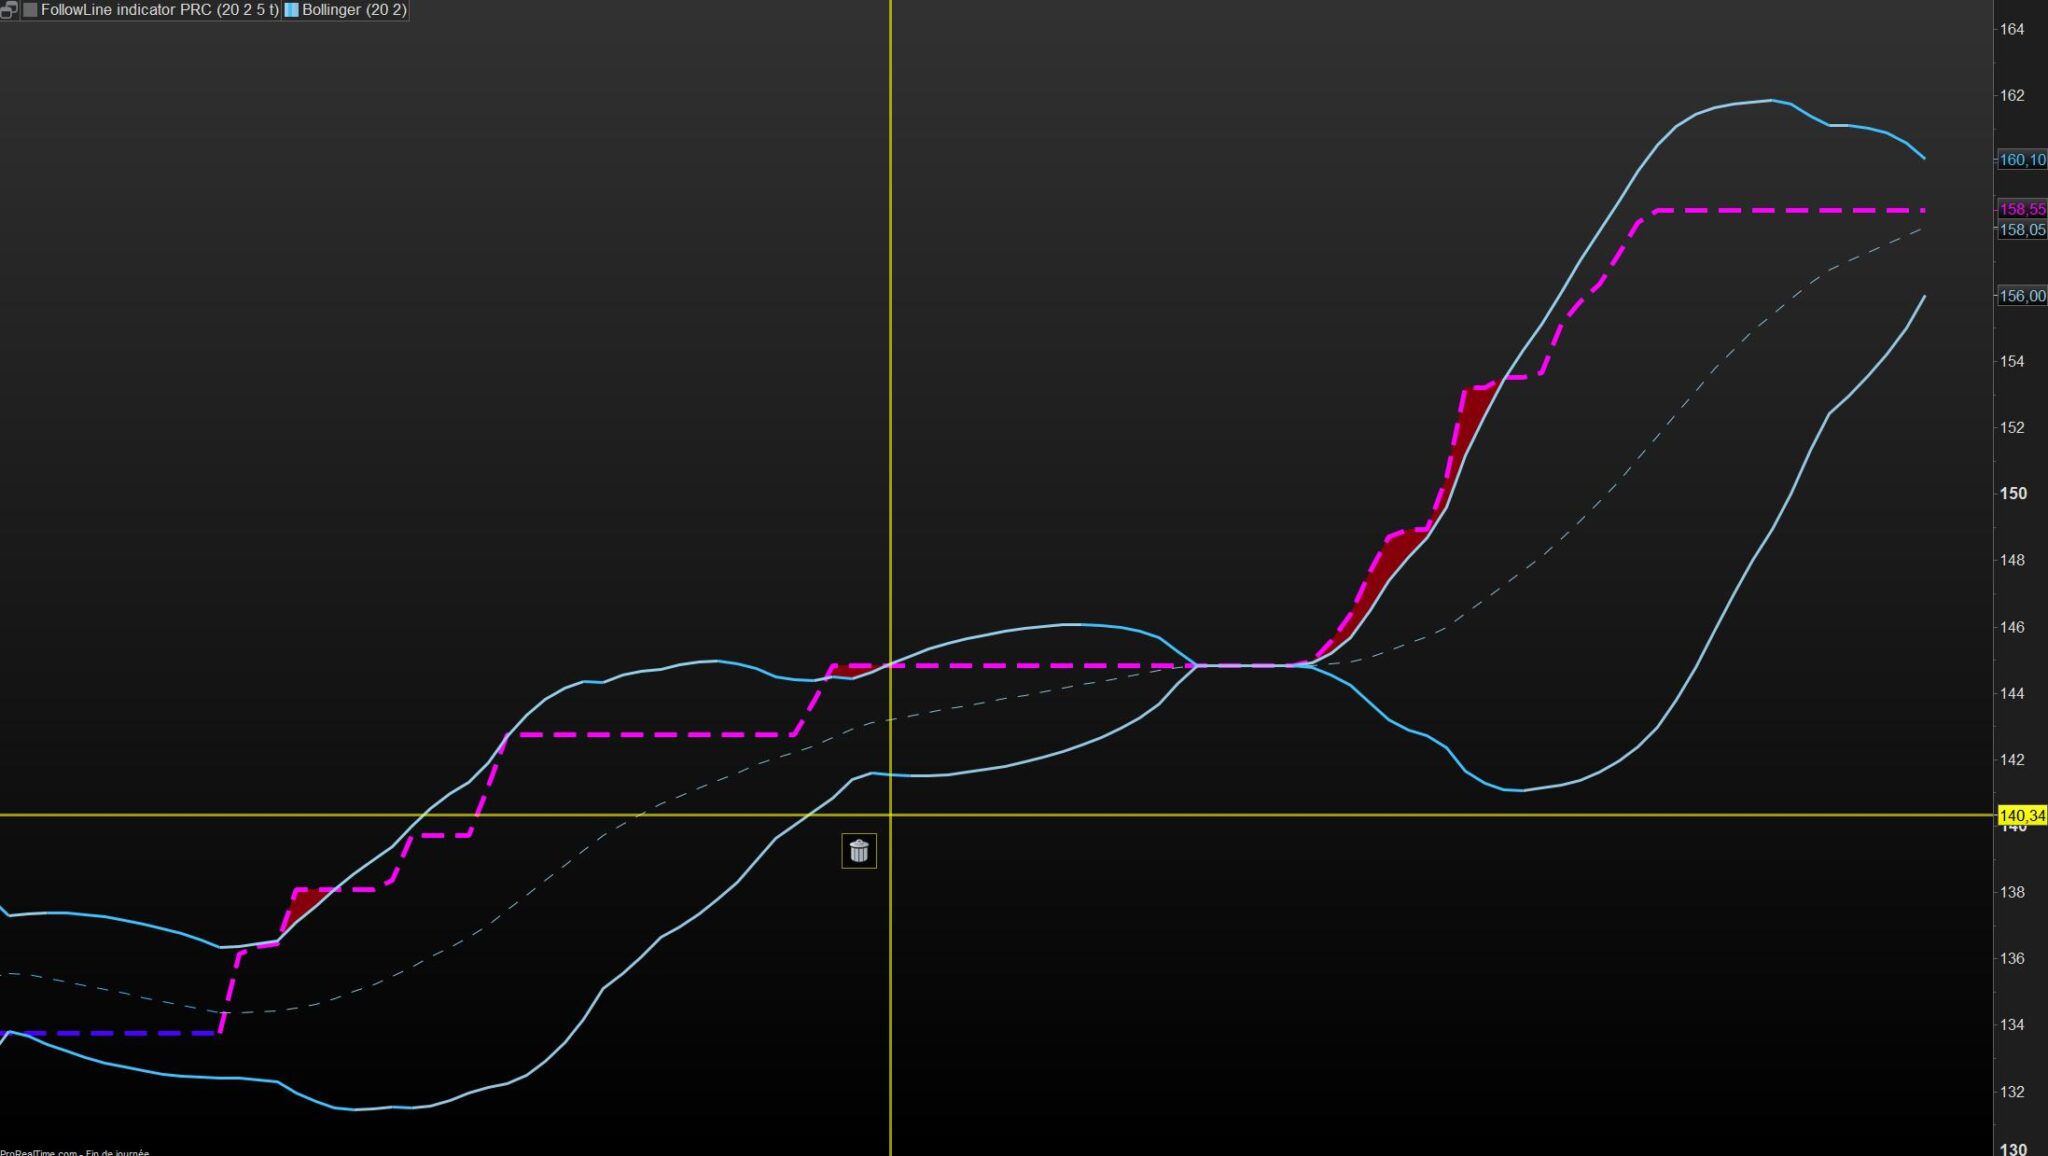Click the 162 level on the price axis
Image resolution: width=2048 pixels, height=1156 pixels.
[x=2012, y=95]
